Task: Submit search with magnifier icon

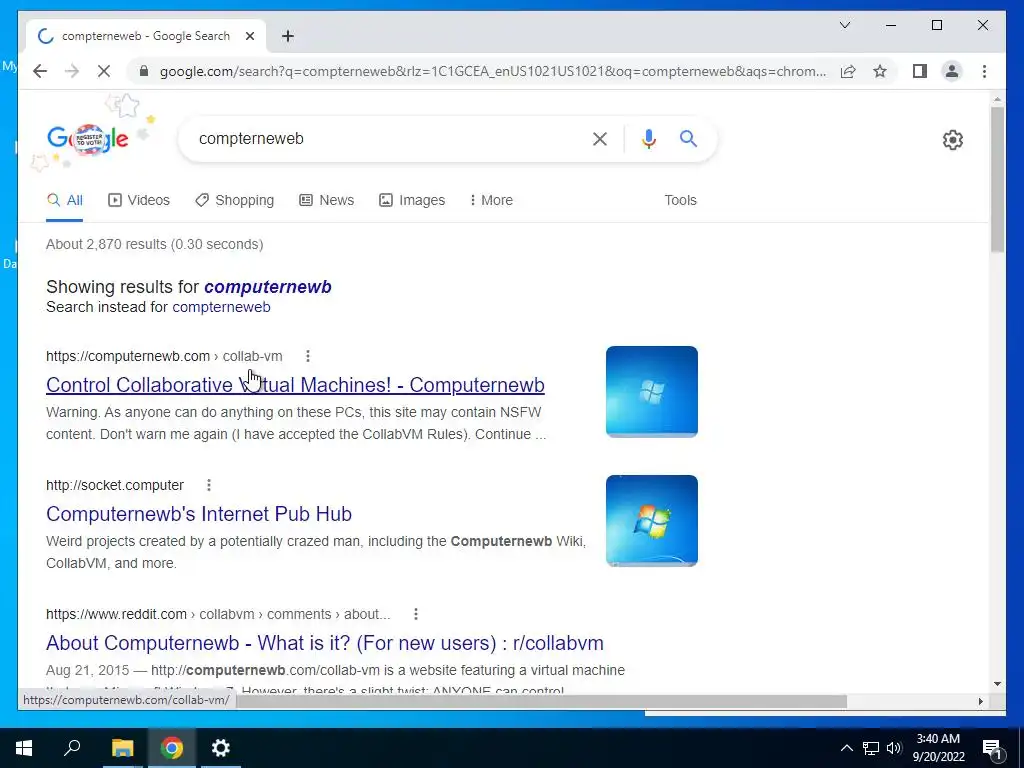Action: click(688, 138)
